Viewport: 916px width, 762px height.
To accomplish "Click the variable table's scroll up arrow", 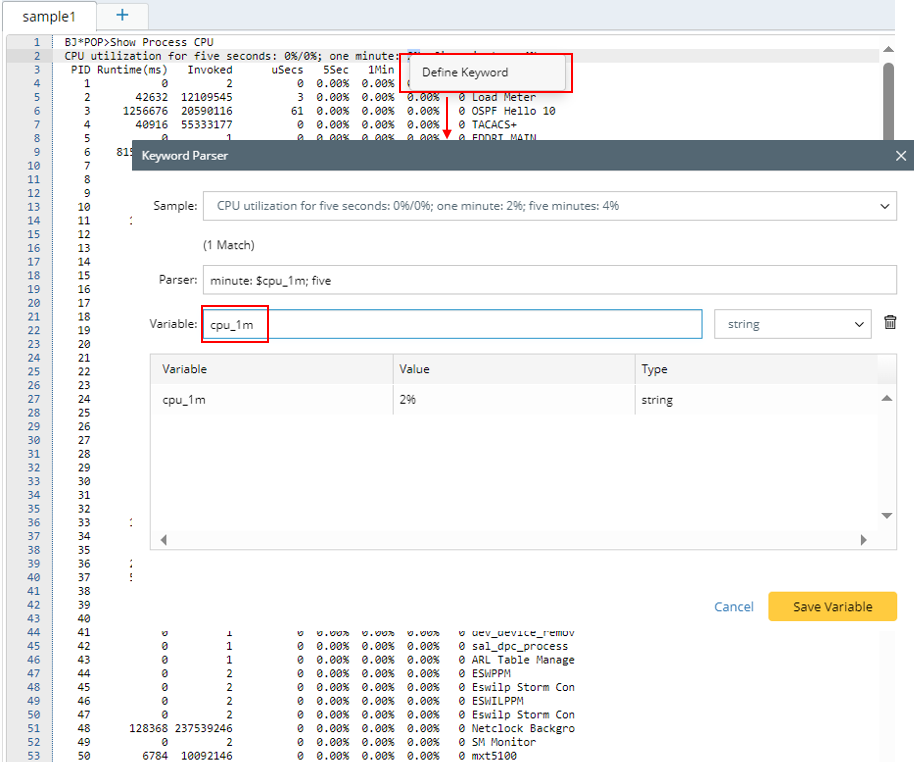I will pyautogui.click(x=885, y=399).
